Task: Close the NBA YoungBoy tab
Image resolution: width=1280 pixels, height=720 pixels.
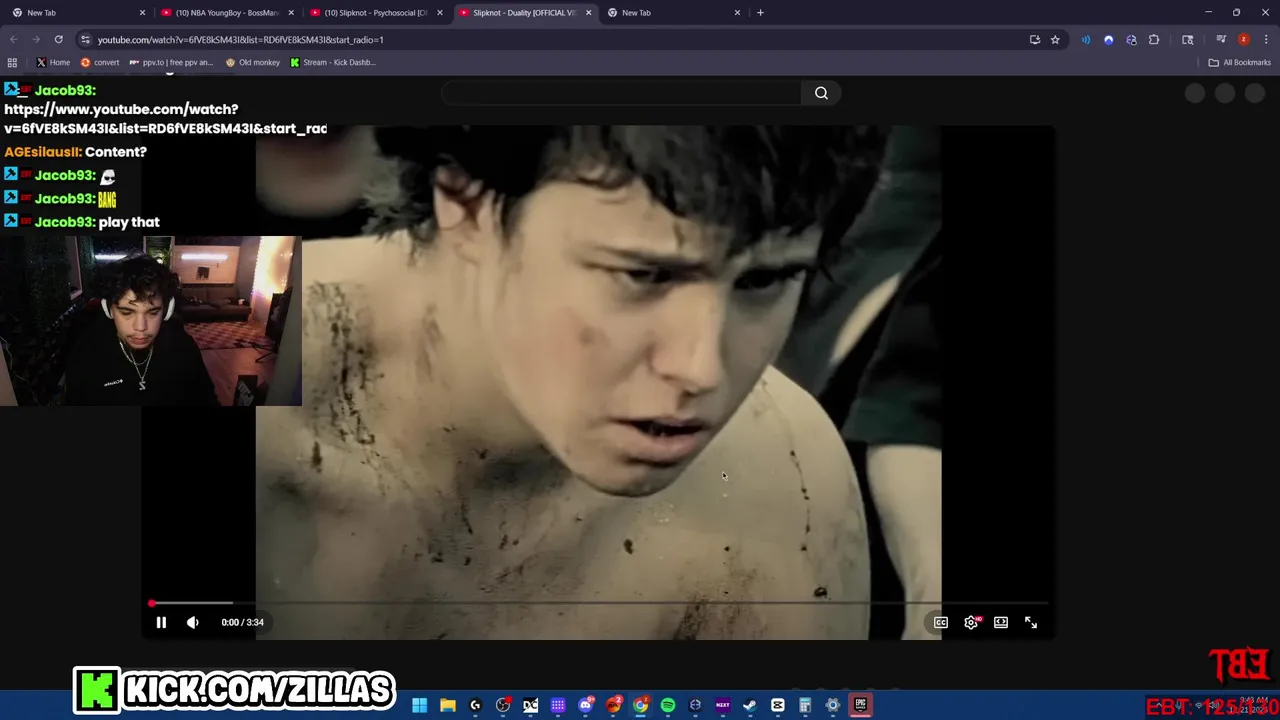Action: (291, 12)
